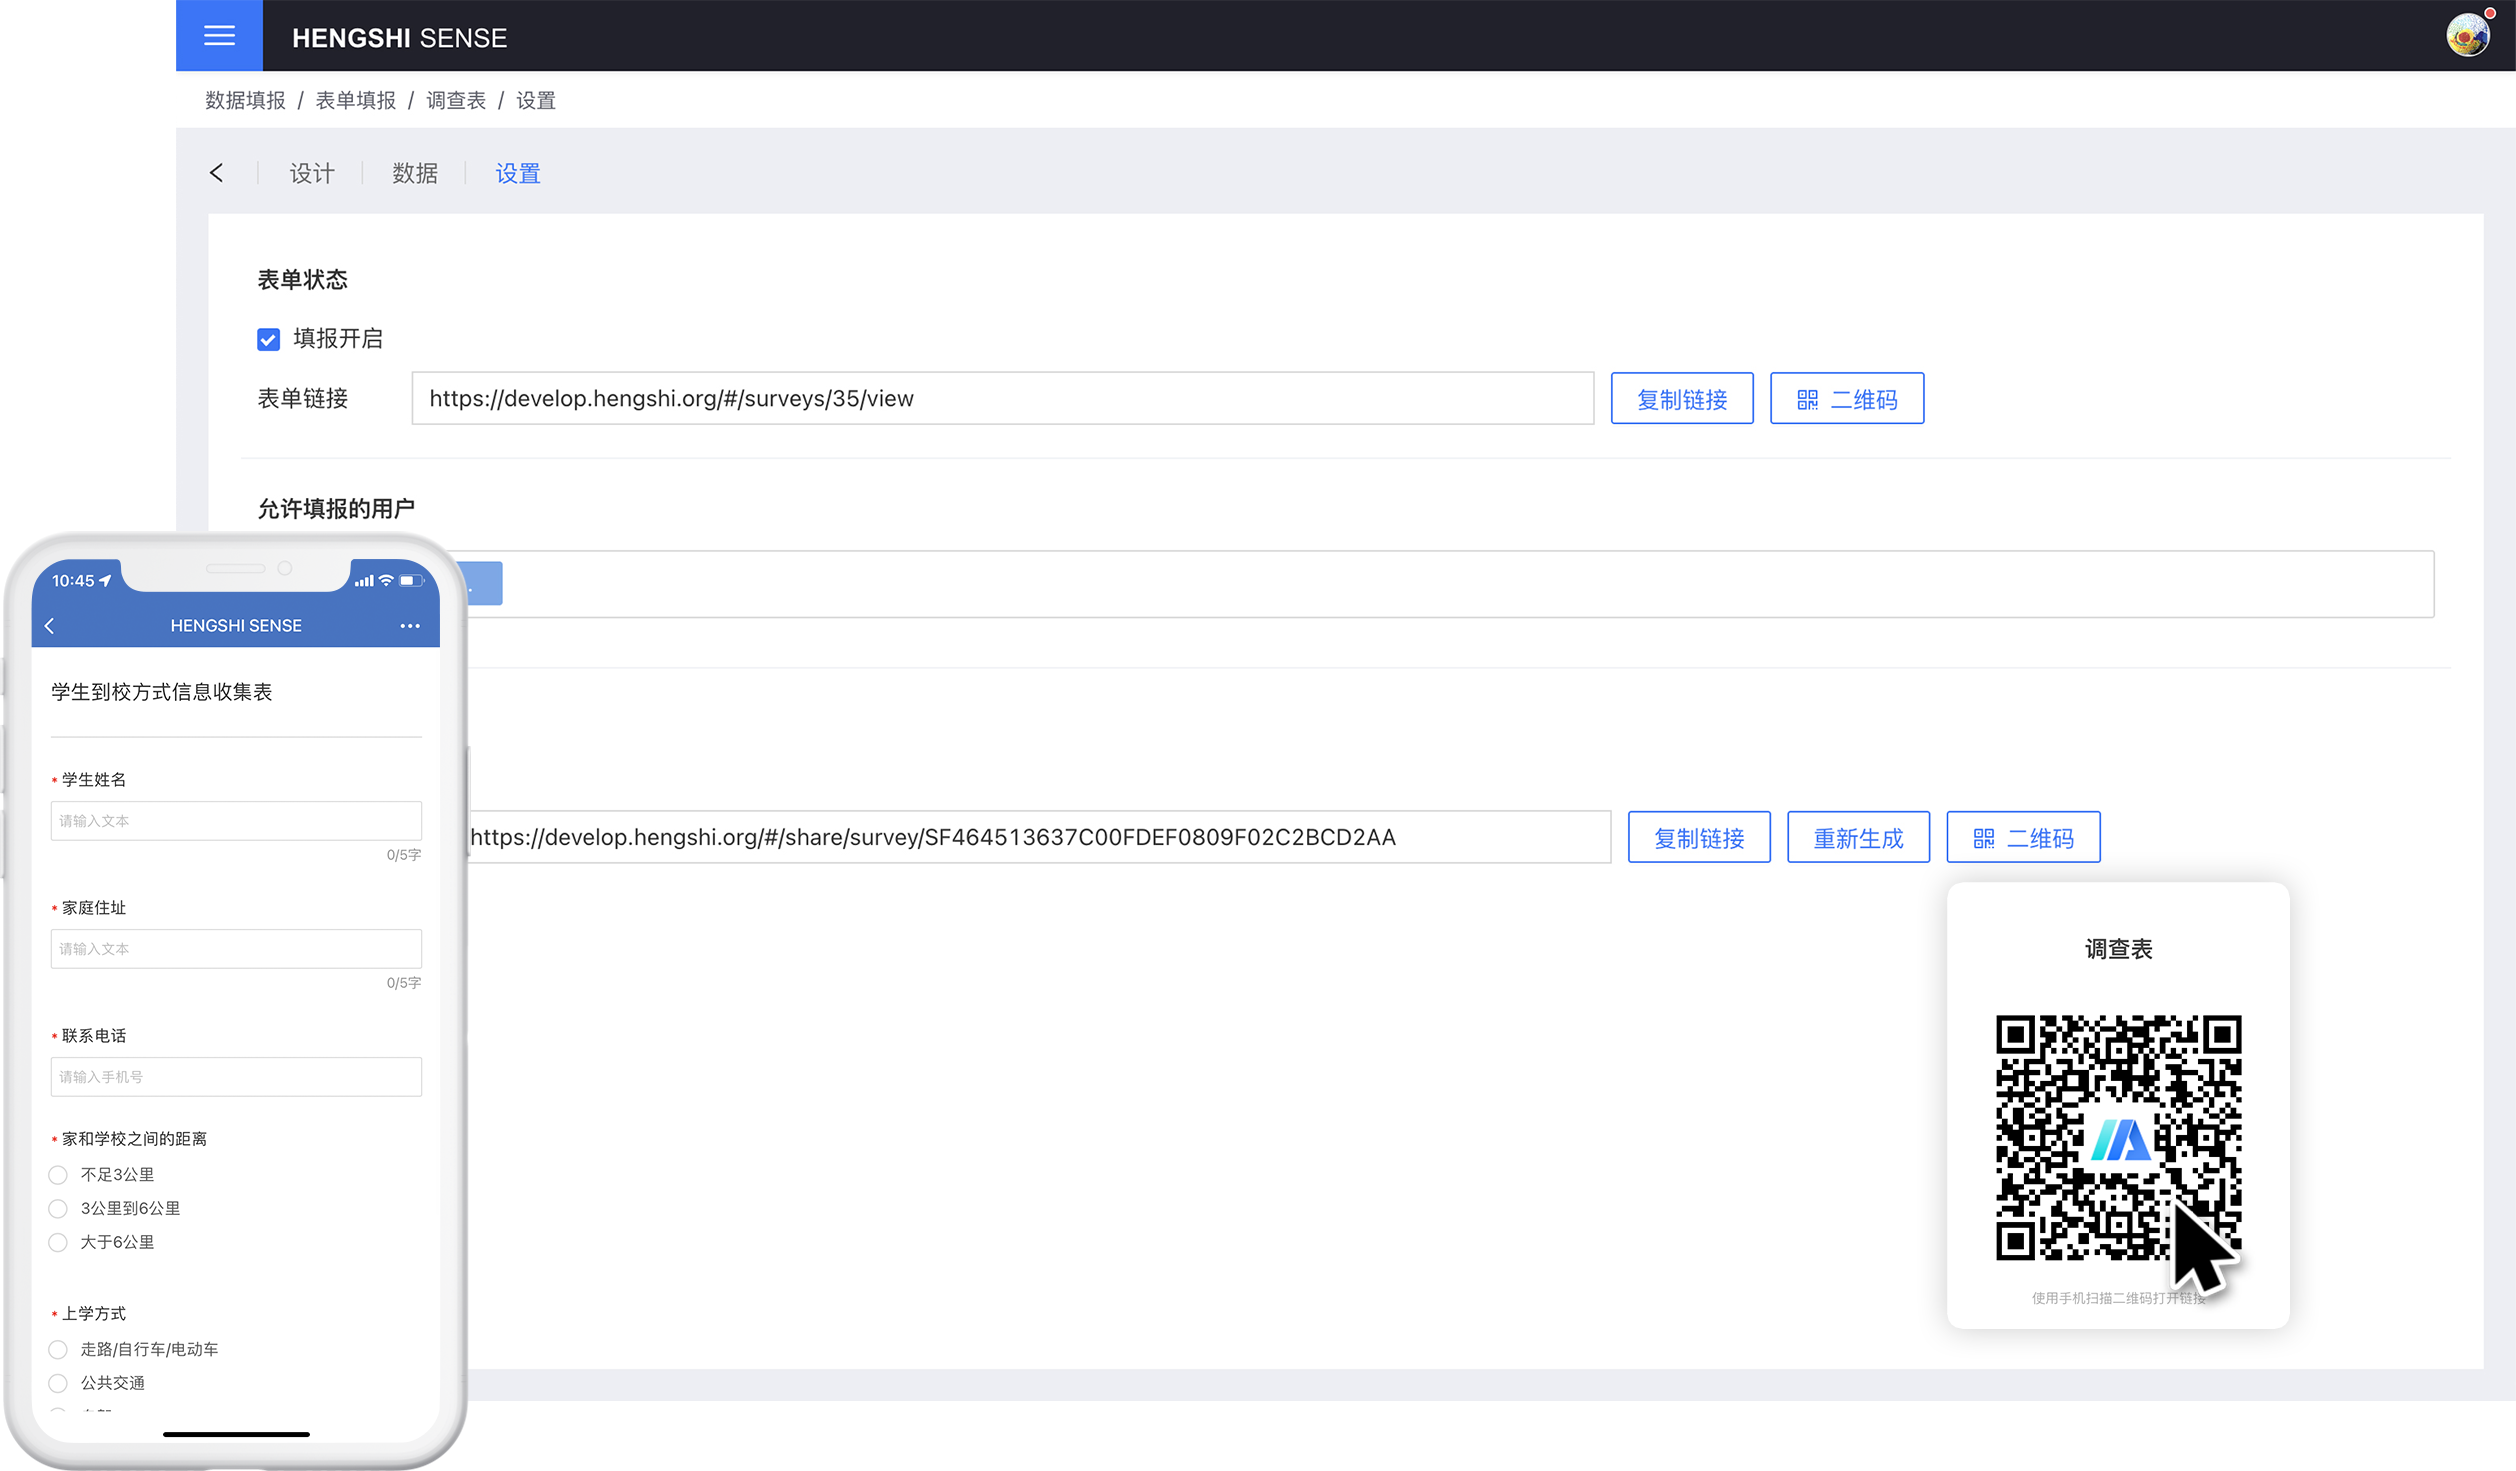The height and width of the screenshot is (1471, 2516).
Task: Click the phone battery status icon
Action: pyautogui.click(x=410, y=580)
